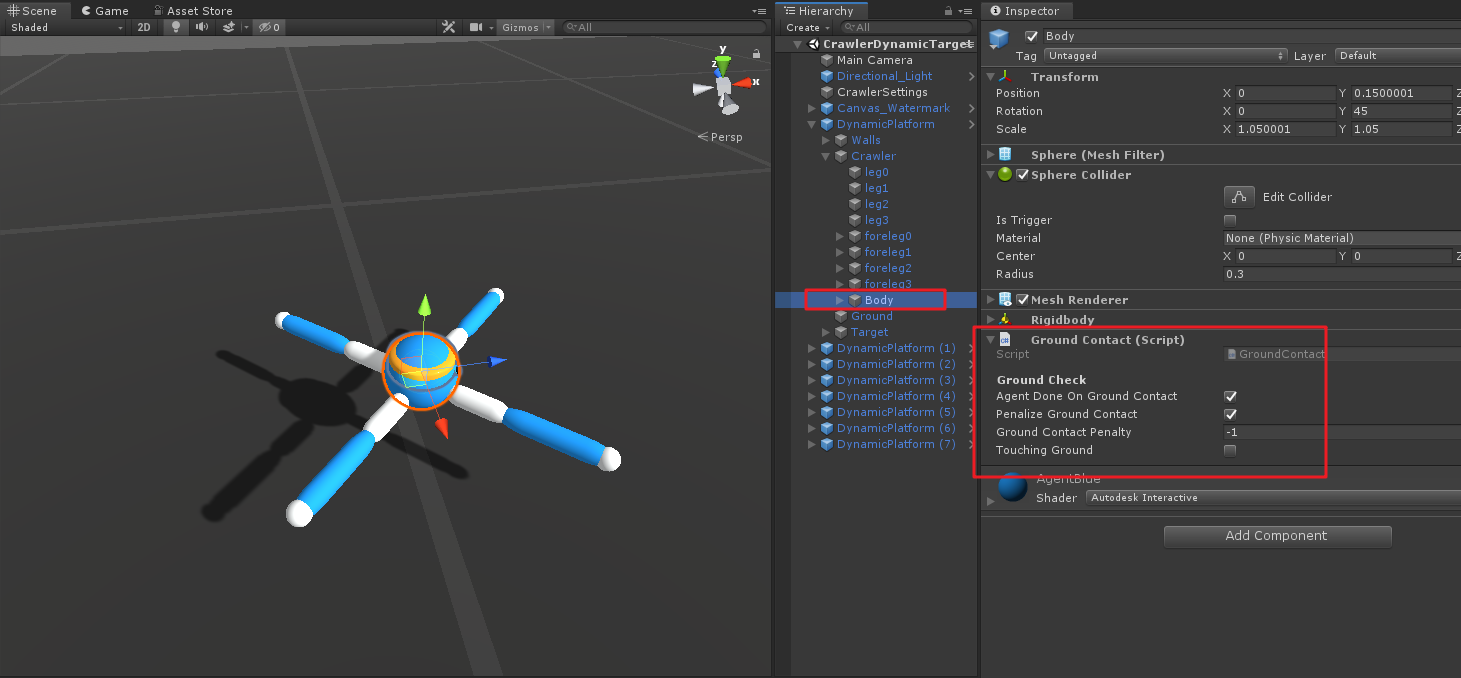The image size is (1461, 678).
Task: Click the Mesh Renderer component icon
Action: [x=1005, y=299]
